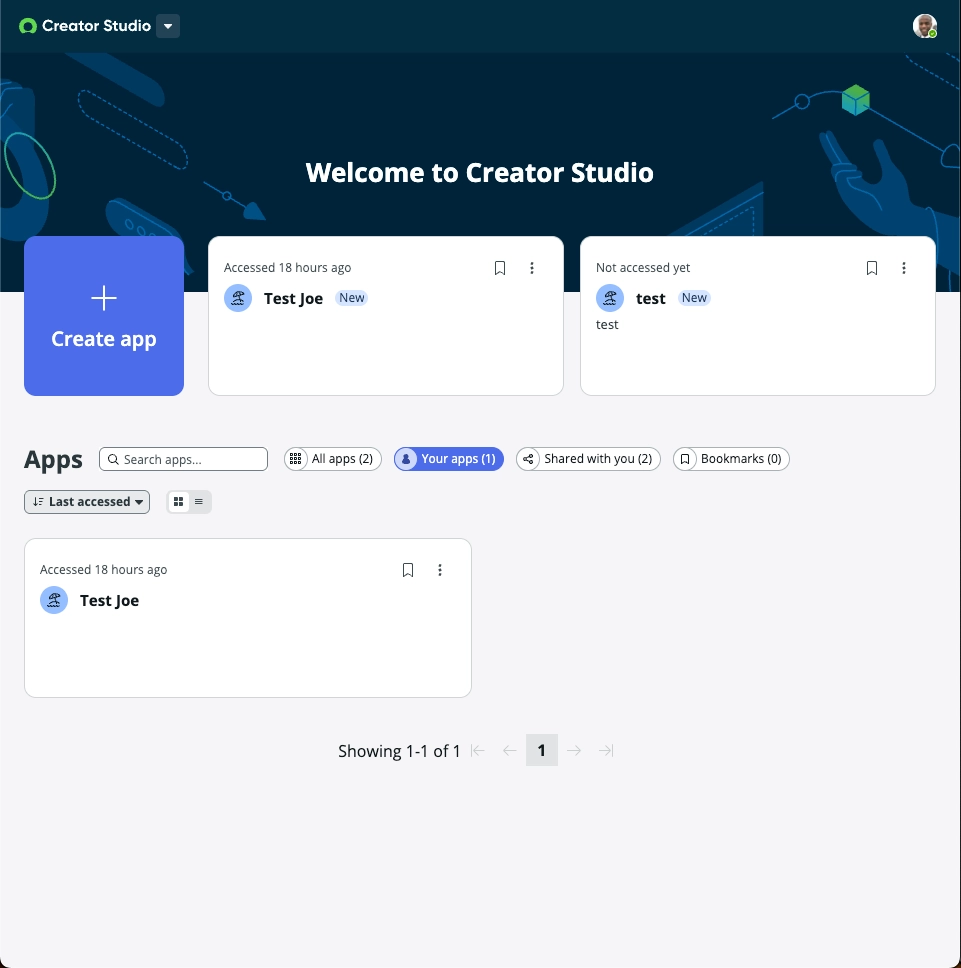Bookmark the 'test' featured app card
961x968 pixels.
click(872, 268)
